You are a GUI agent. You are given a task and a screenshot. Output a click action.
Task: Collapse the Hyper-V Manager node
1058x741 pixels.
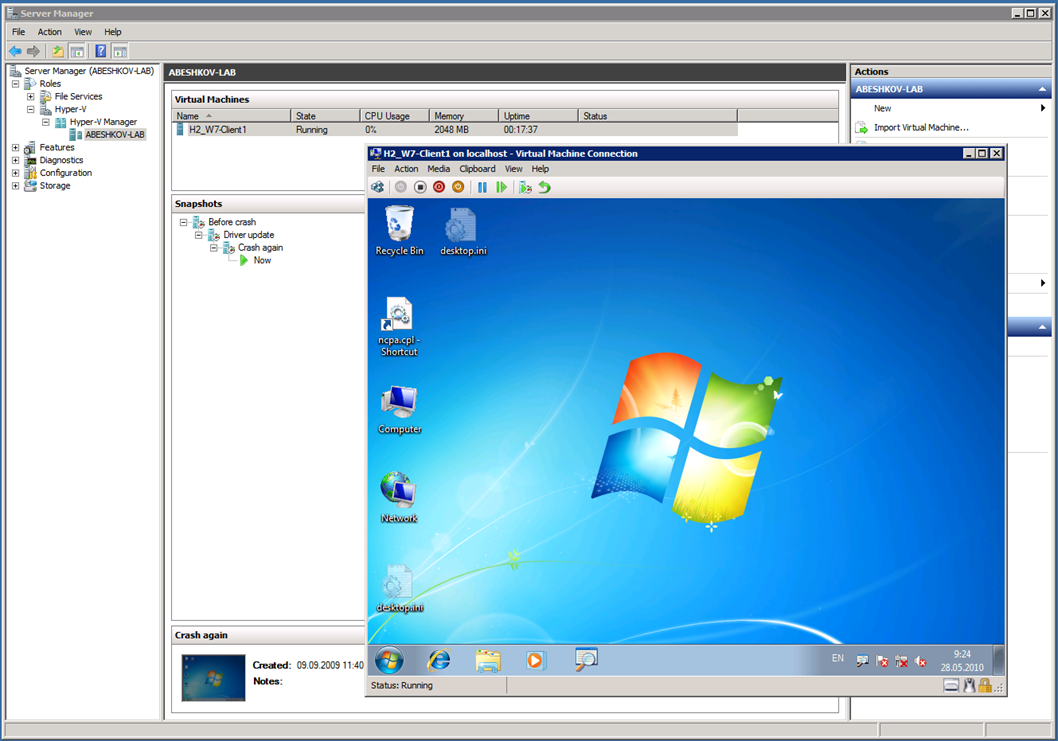(46, 122)
